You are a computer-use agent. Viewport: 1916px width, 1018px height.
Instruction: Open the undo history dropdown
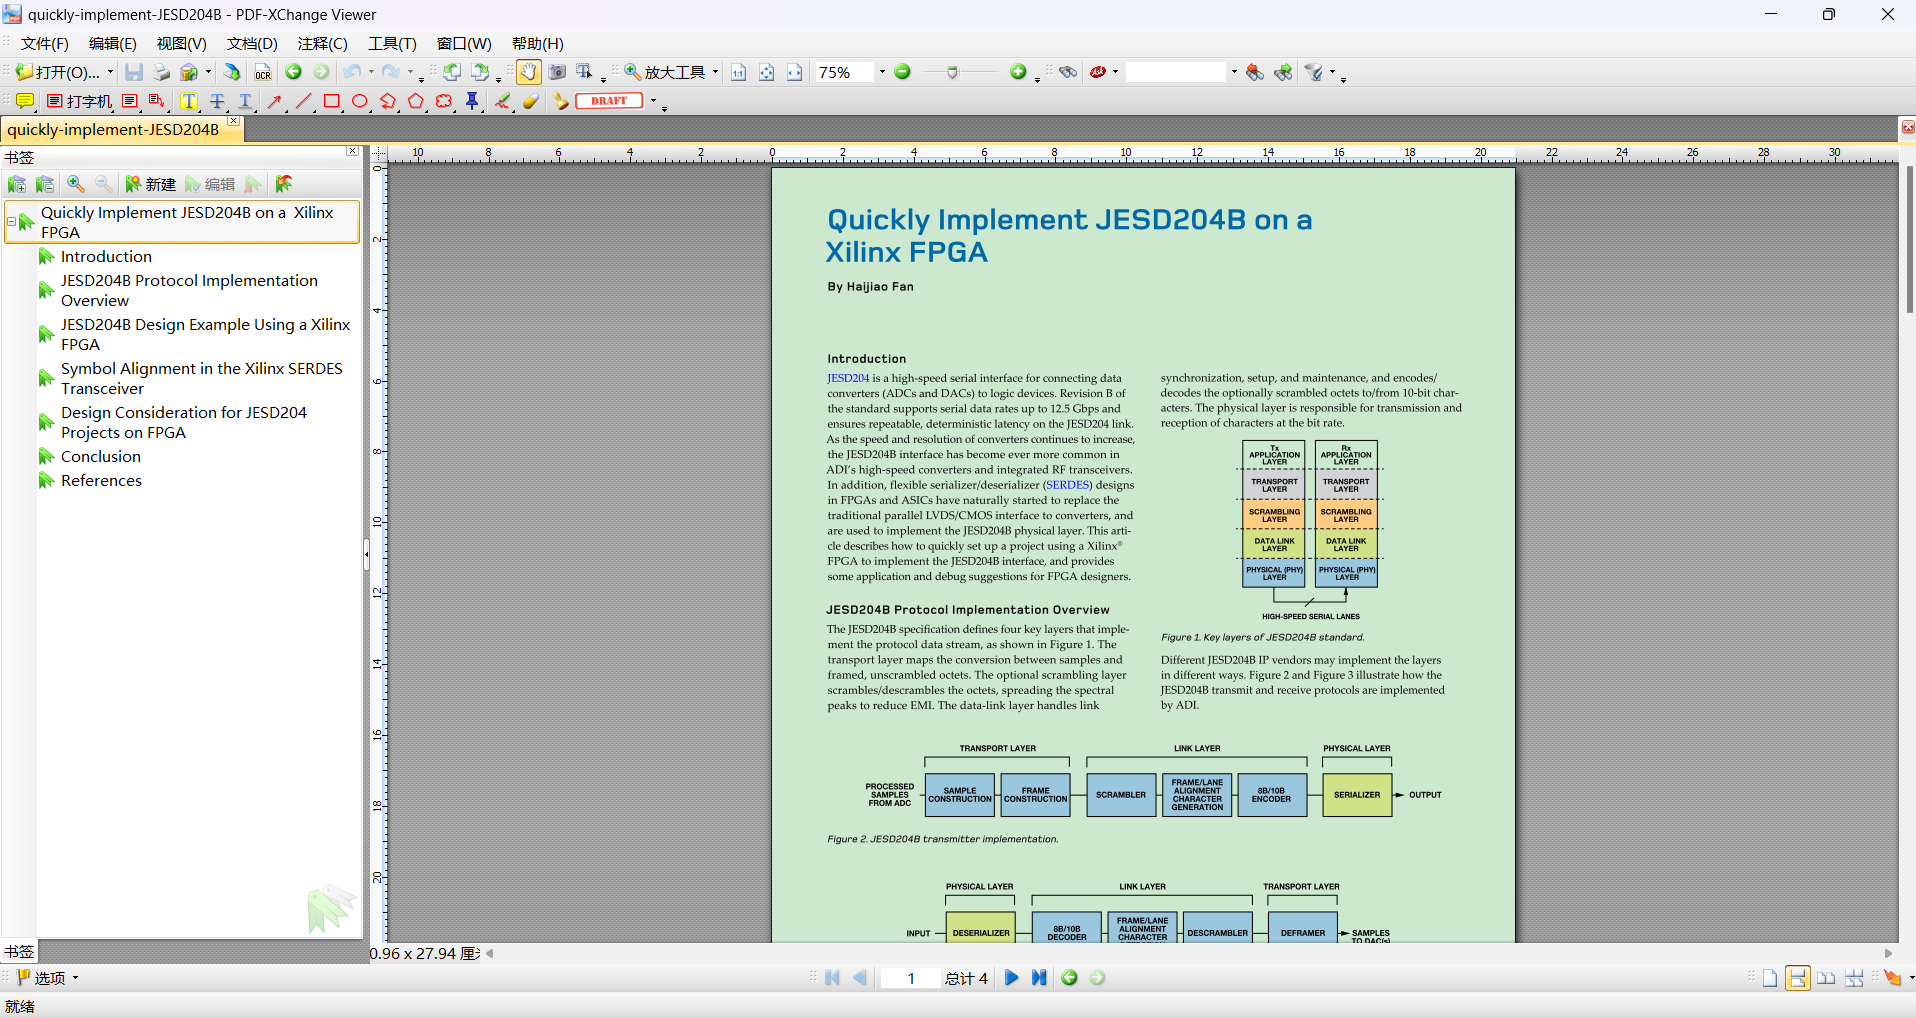click(371, 72)
